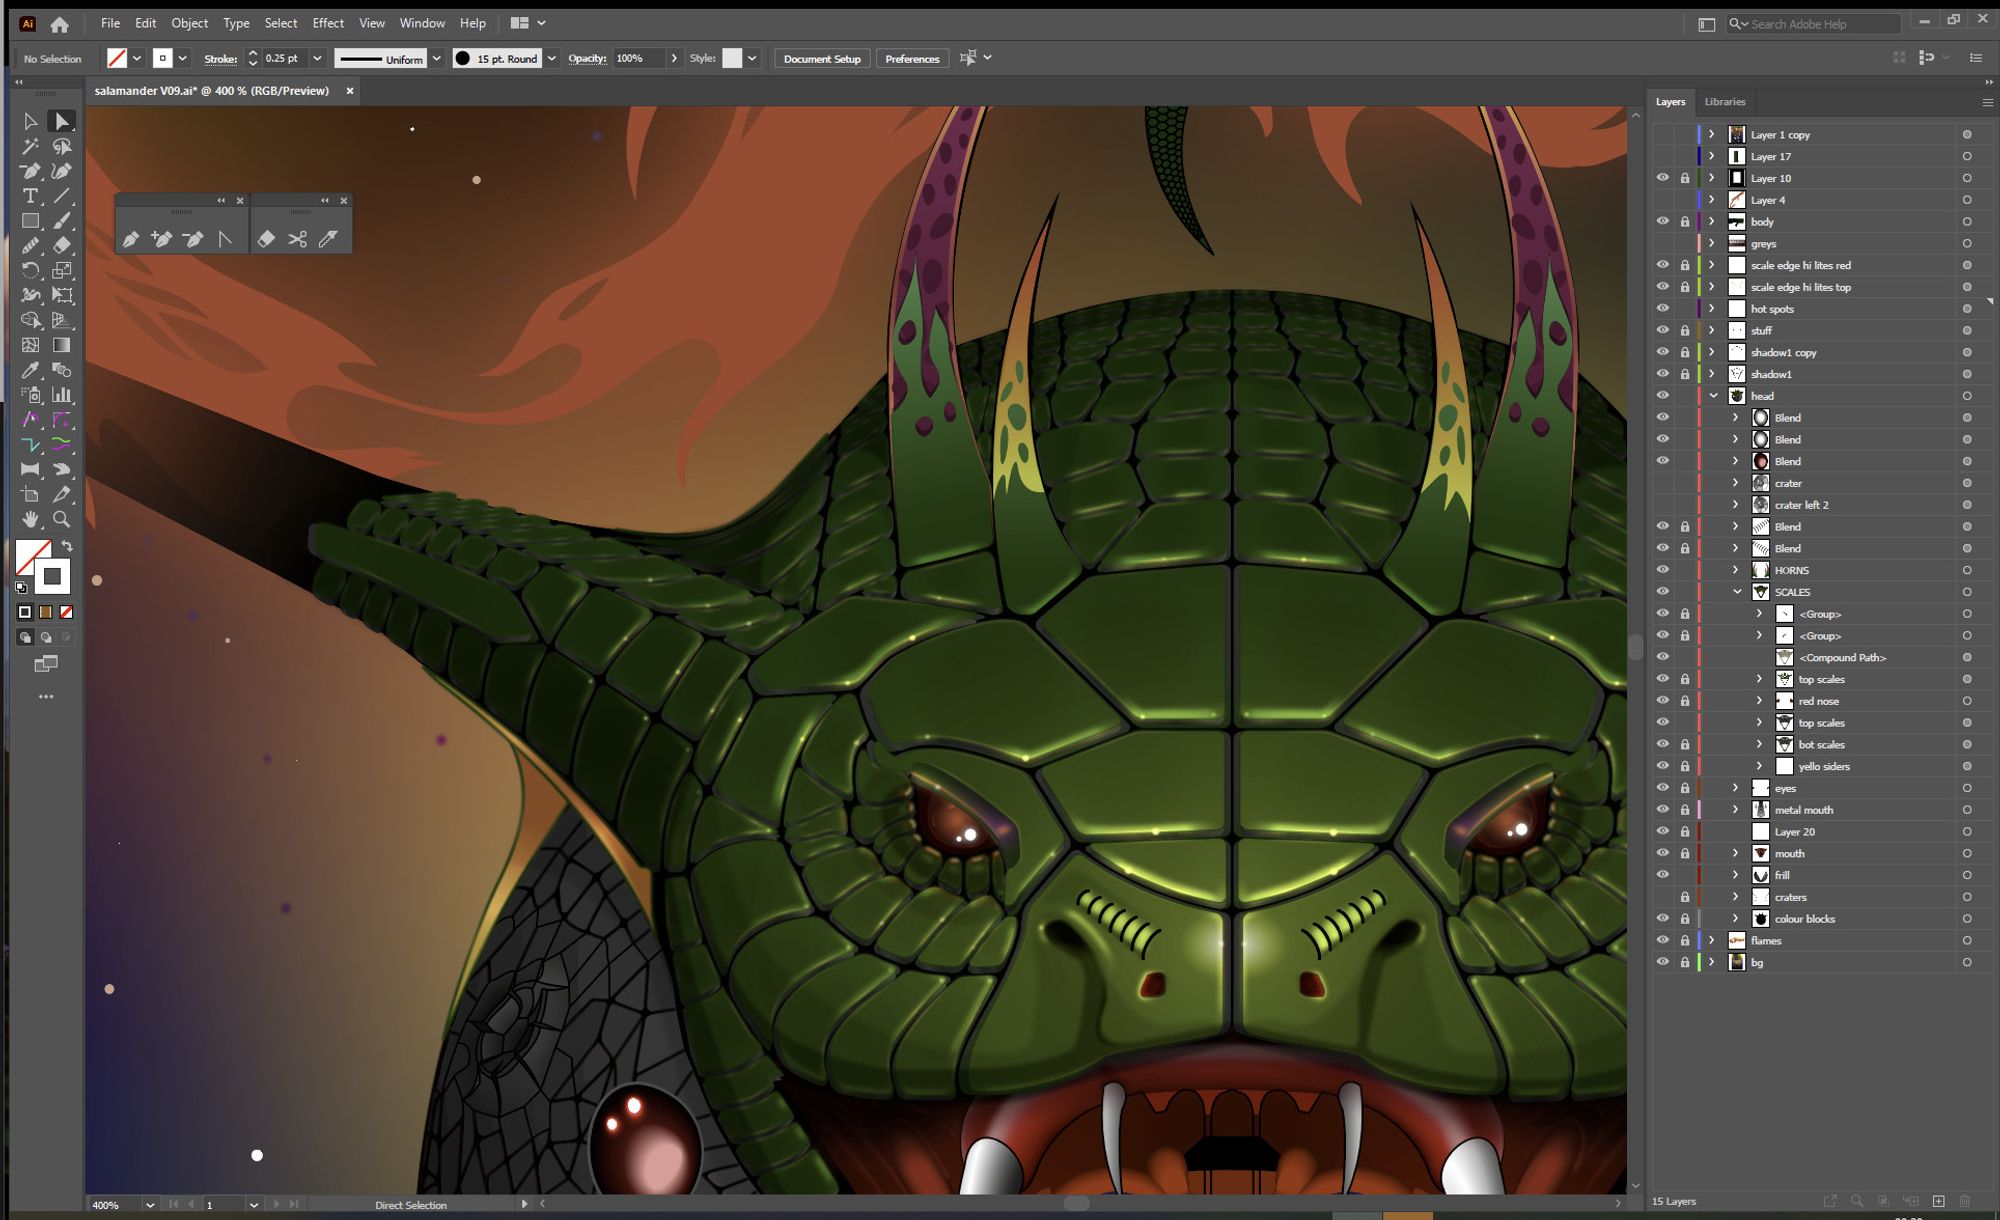Click the Opacity label link
The image size is (2000, 1220).
click(x=587, y=59)
